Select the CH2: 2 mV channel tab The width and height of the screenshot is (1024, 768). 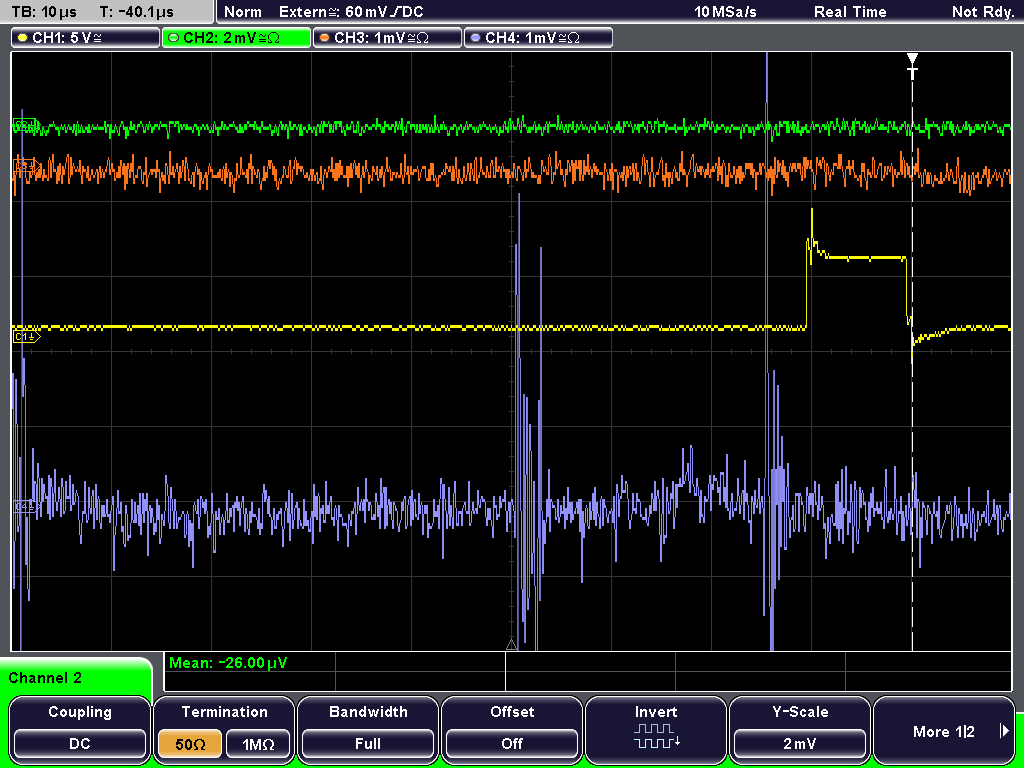[x=236, y=38]
